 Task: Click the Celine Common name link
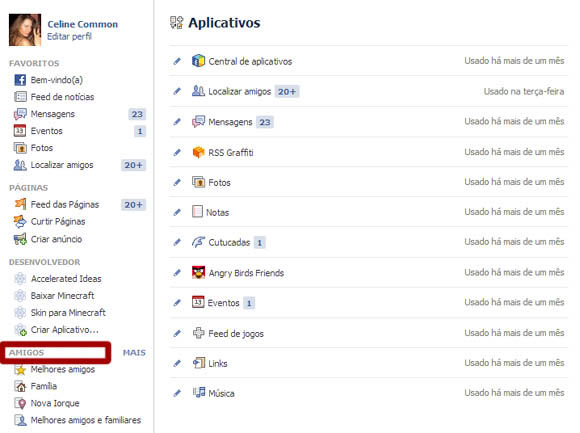pos(82,24)
